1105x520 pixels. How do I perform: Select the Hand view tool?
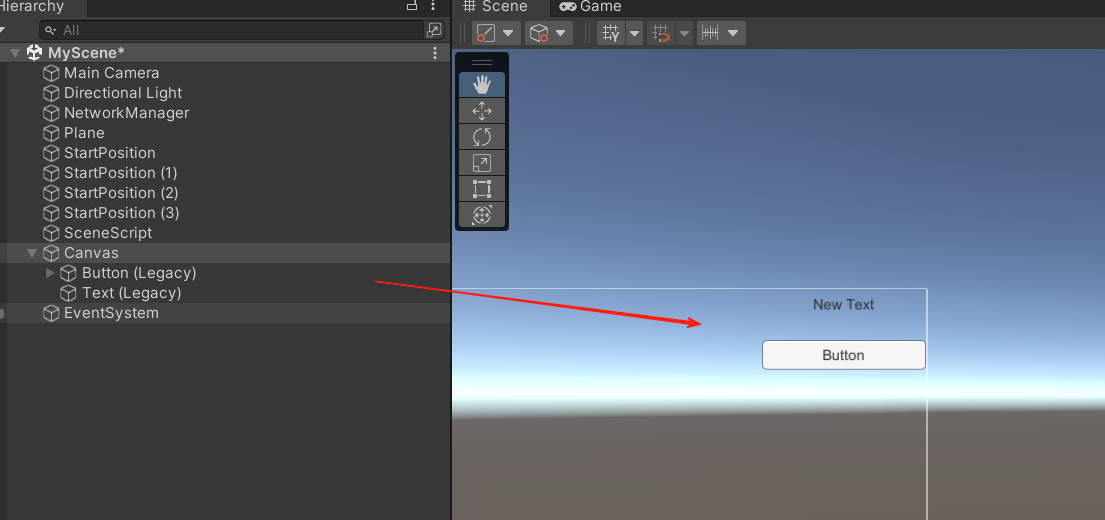tap(482, 85)
